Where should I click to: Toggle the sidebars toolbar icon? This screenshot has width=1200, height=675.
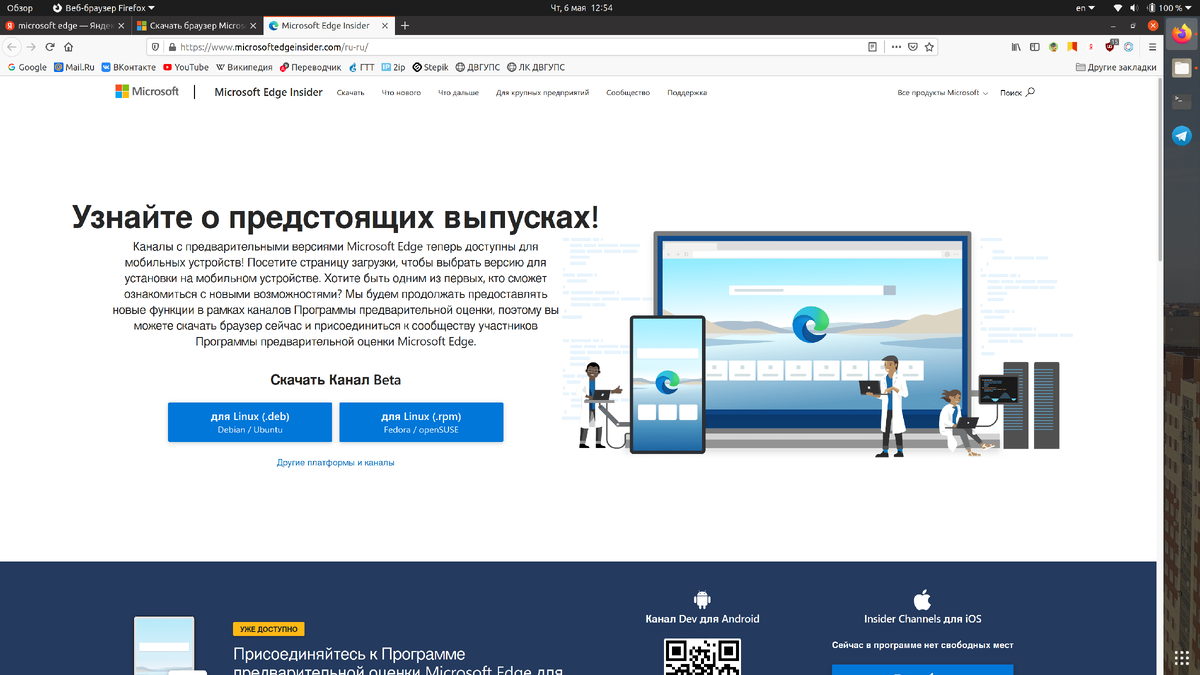pyautogui.click(x=1035, y=47)
